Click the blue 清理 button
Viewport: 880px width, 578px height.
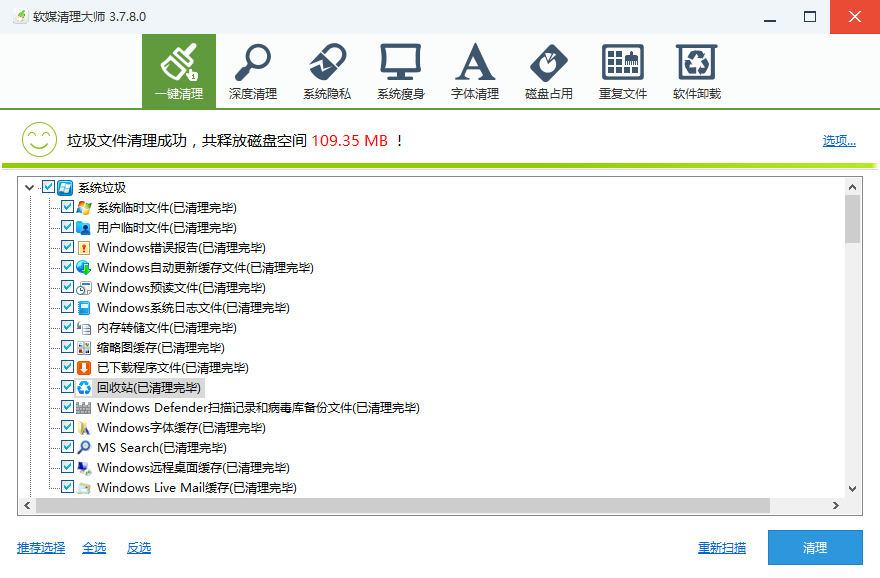click(814, 547)
